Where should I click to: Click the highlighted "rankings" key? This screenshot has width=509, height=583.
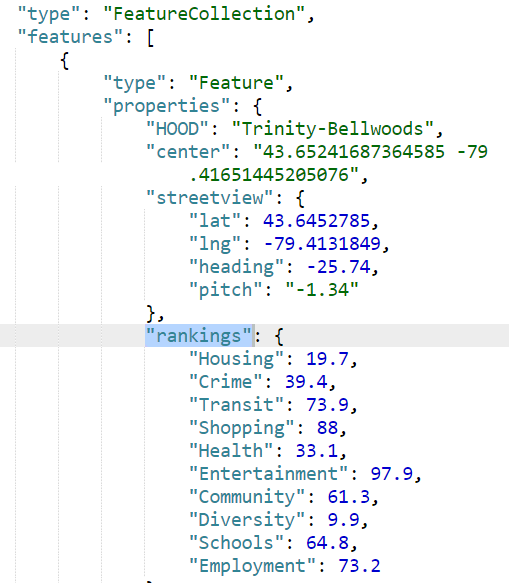tap(199, 336)
